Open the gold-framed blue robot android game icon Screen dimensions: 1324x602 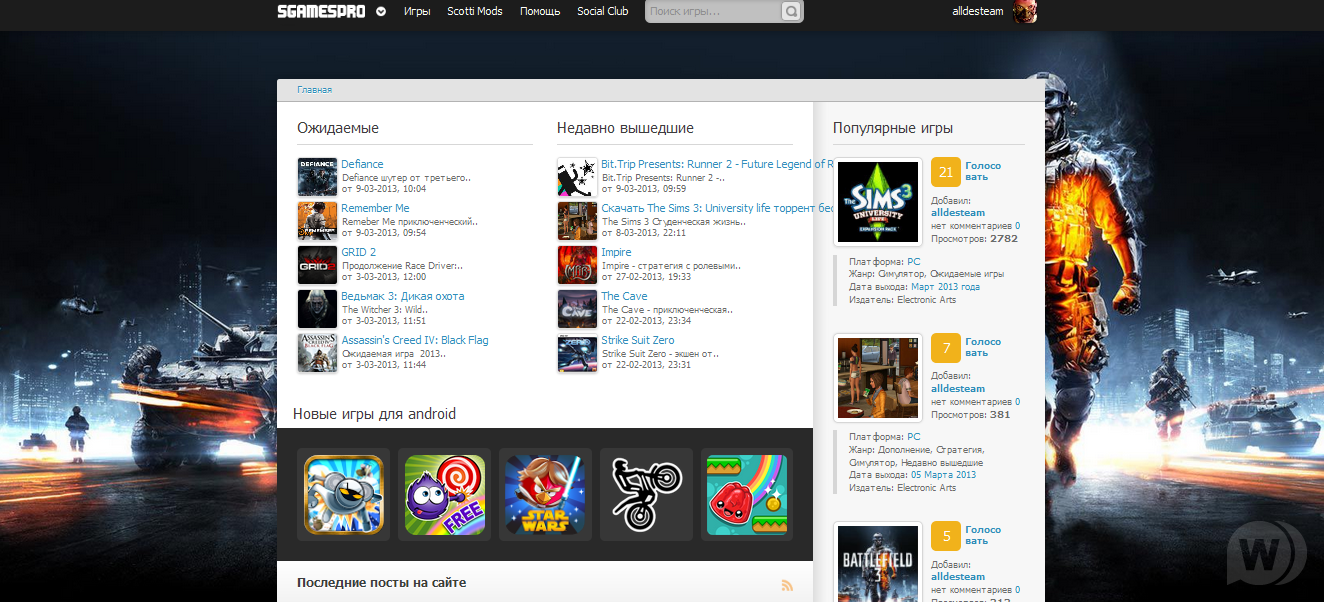[x=344, y=495]
